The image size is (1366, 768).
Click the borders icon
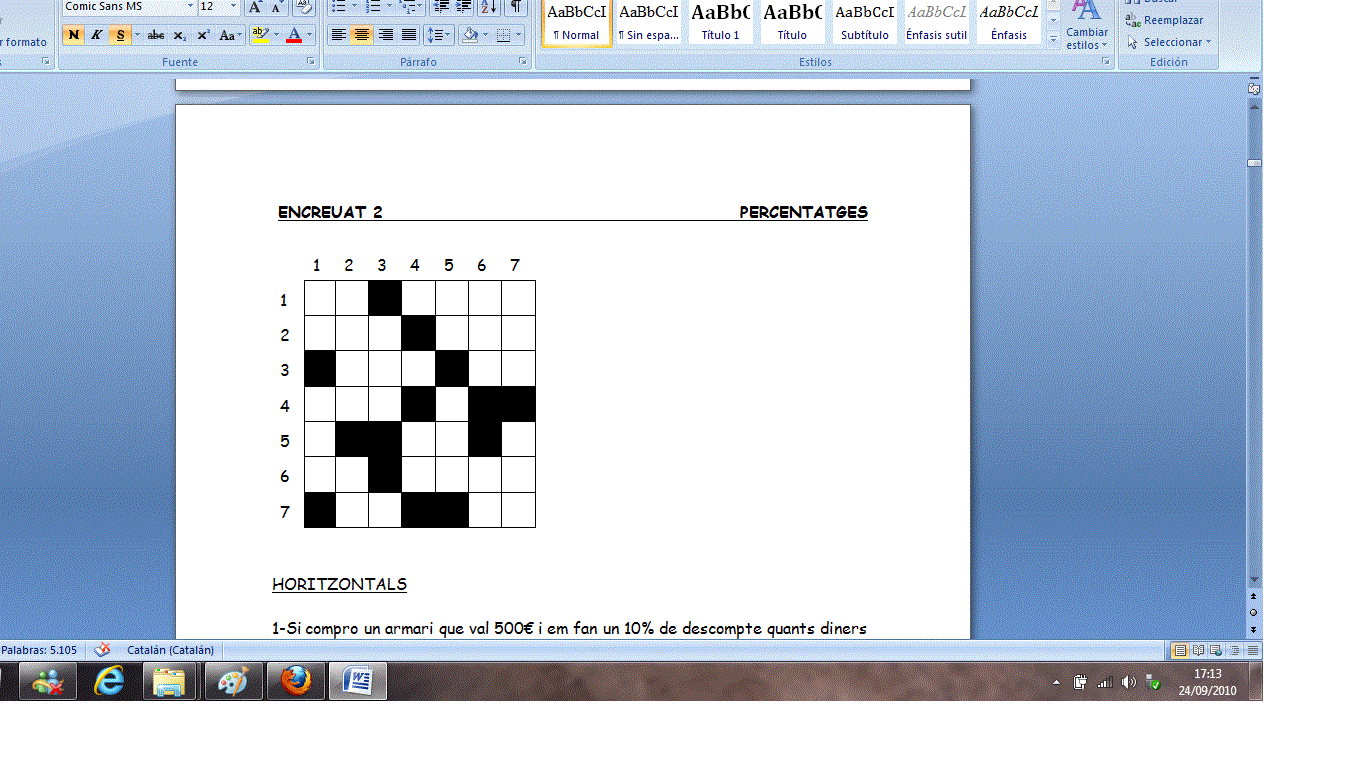pos(503,35)
